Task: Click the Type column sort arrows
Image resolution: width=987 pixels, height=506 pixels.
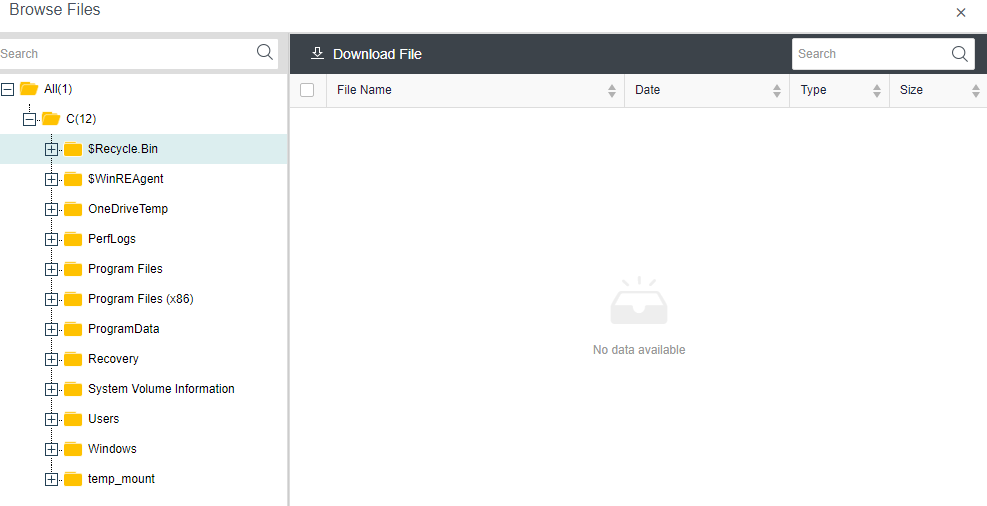Action: pyautogui.click(x=877, y=91)
